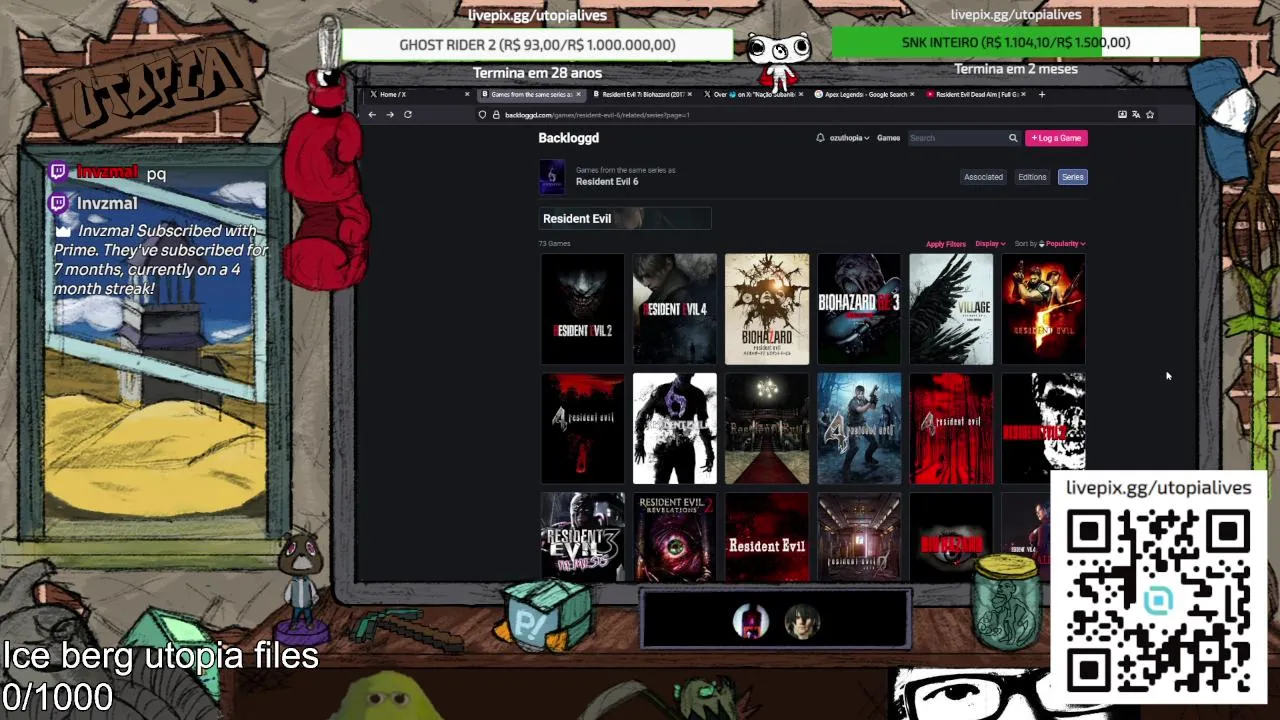Open the Editions games view
The image size is (1280, 720).
click(1032, 177)
